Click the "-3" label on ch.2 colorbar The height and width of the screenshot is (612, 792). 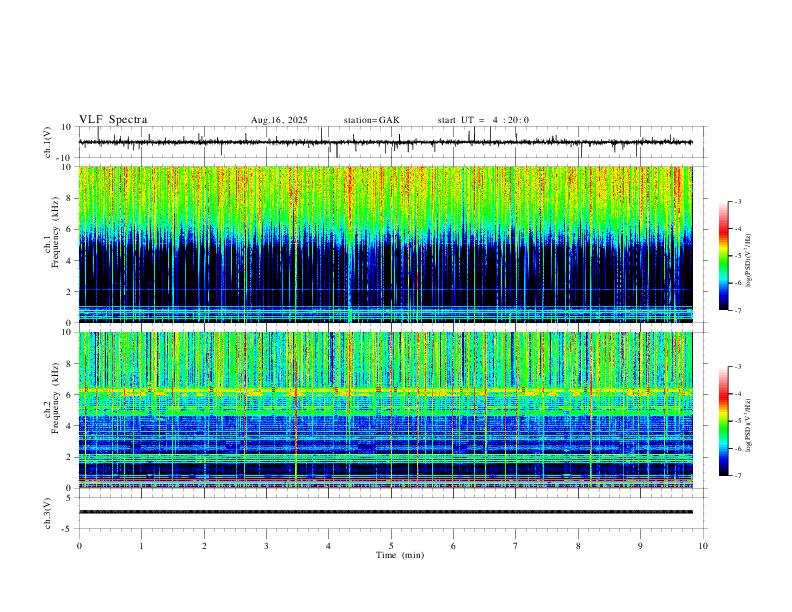pyautogui.click(x=738, y=367)
